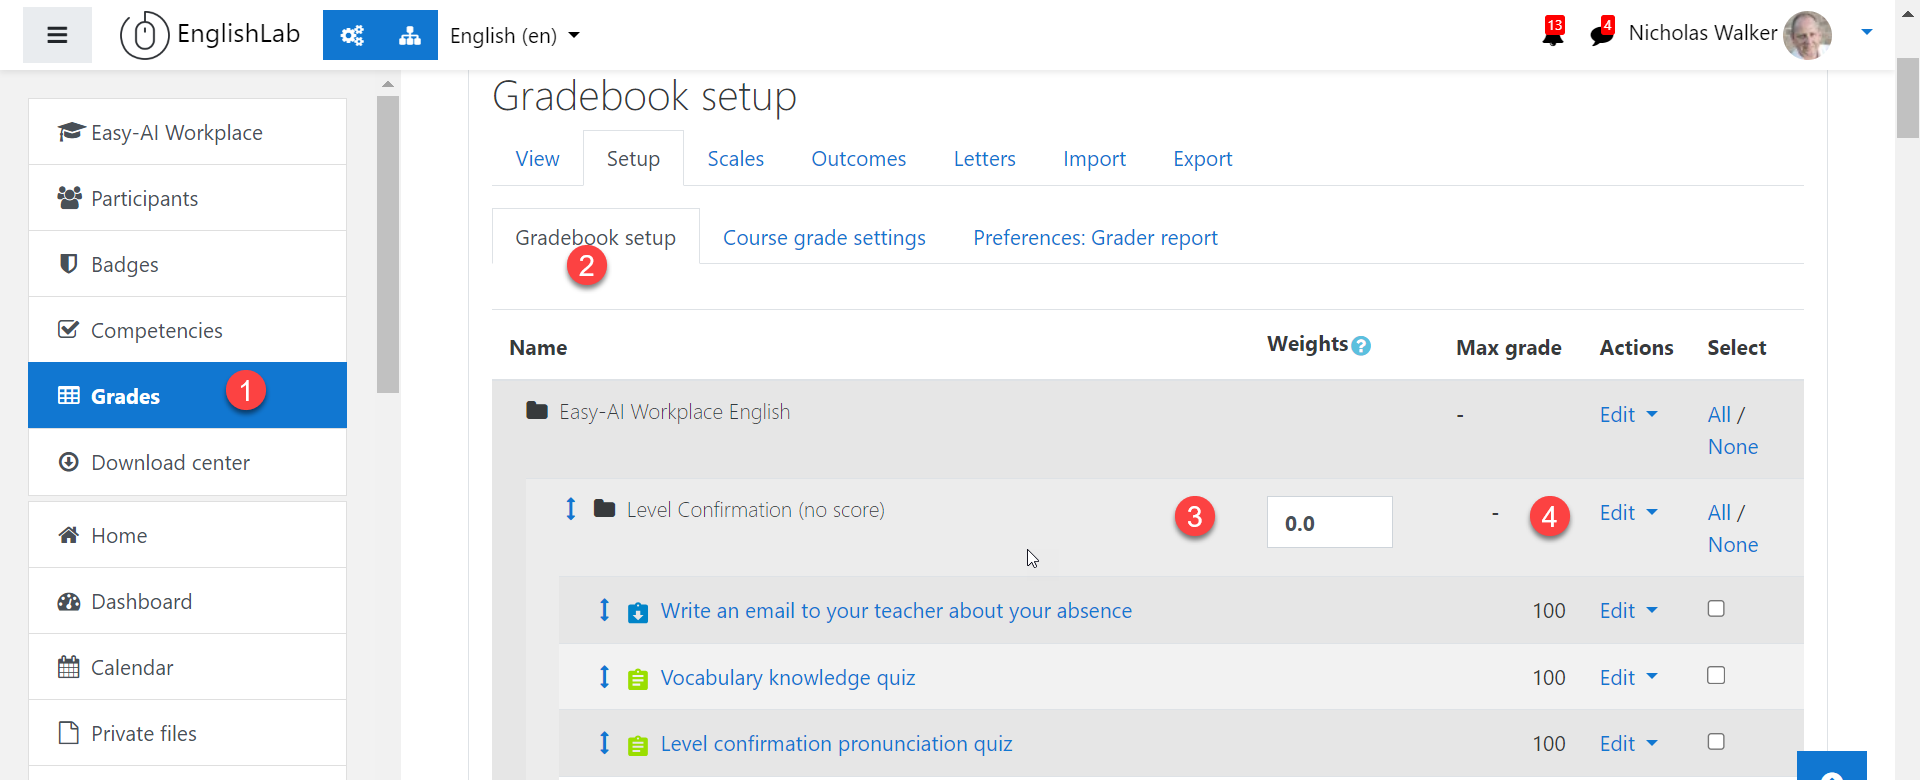This screenshot has width=1920, height=780.
Task: Click the assignment icon beside Write an email
Action: (638, 612)
